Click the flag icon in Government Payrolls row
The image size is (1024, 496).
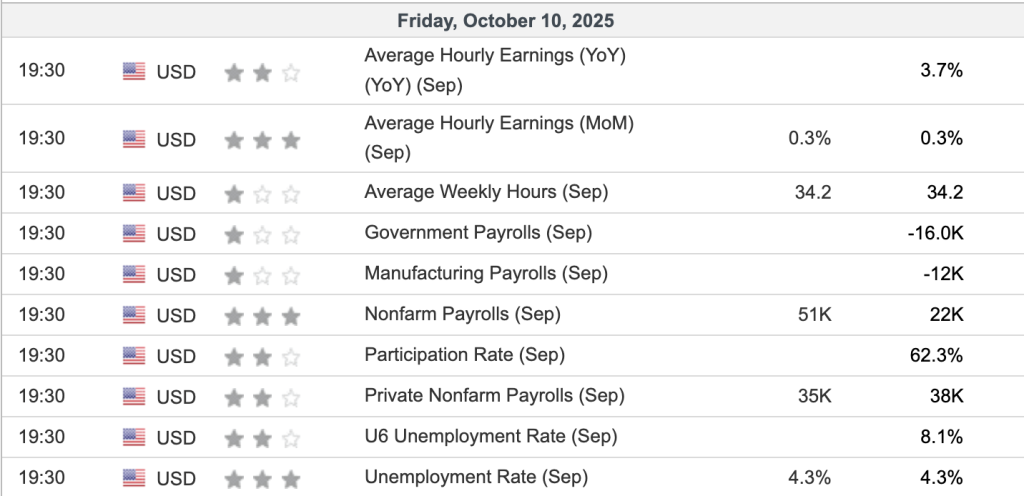click(134, 234)
